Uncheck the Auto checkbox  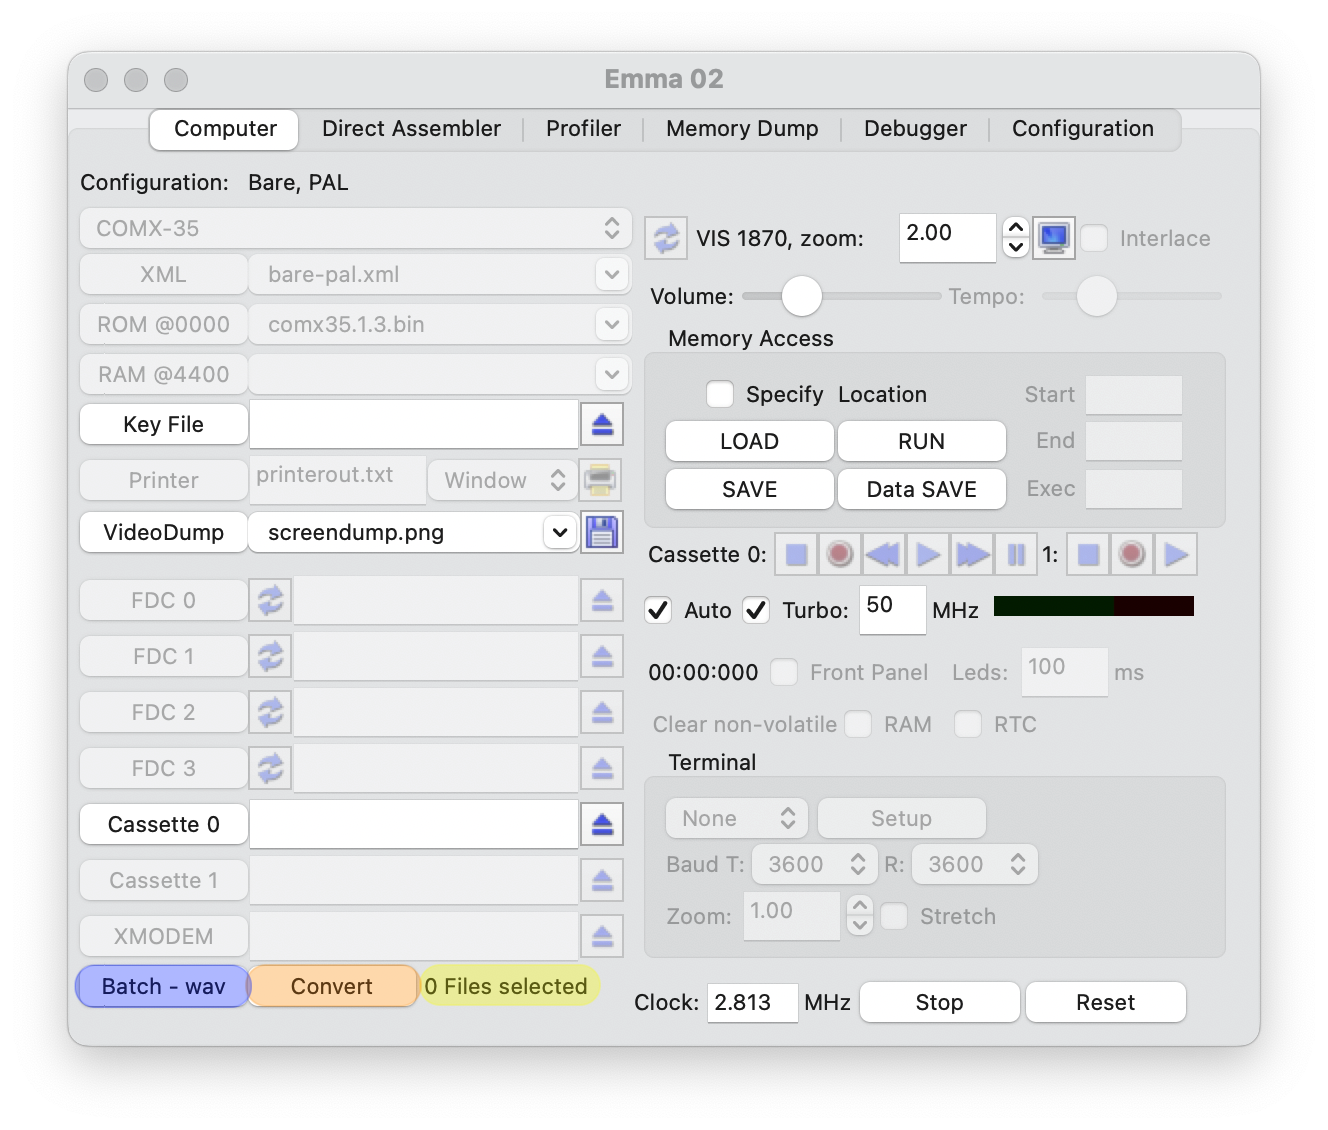pyautogui.click(x=658, y=610)
